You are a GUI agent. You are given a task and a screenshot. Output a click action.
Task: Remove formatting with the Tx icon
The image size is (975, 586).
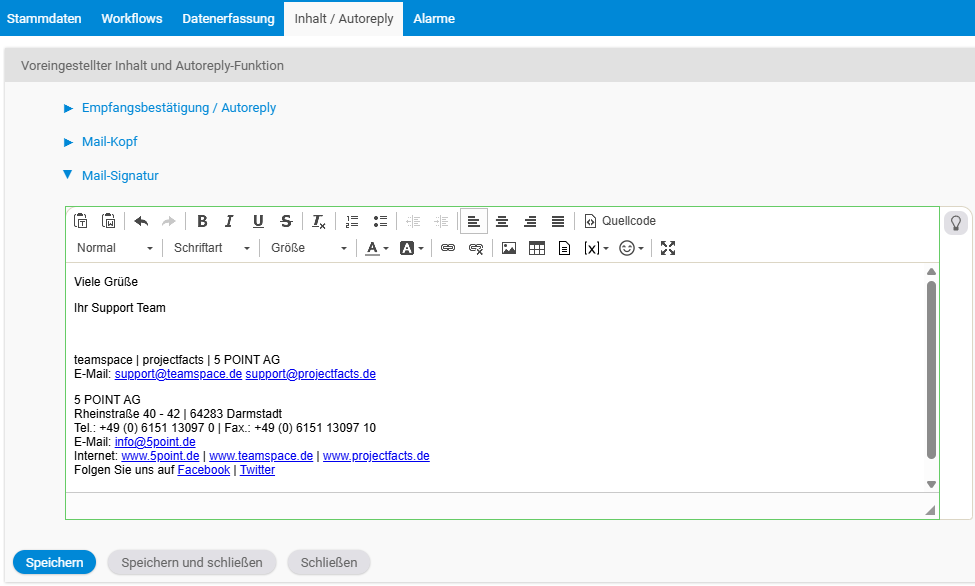click(x=318, y=221)
